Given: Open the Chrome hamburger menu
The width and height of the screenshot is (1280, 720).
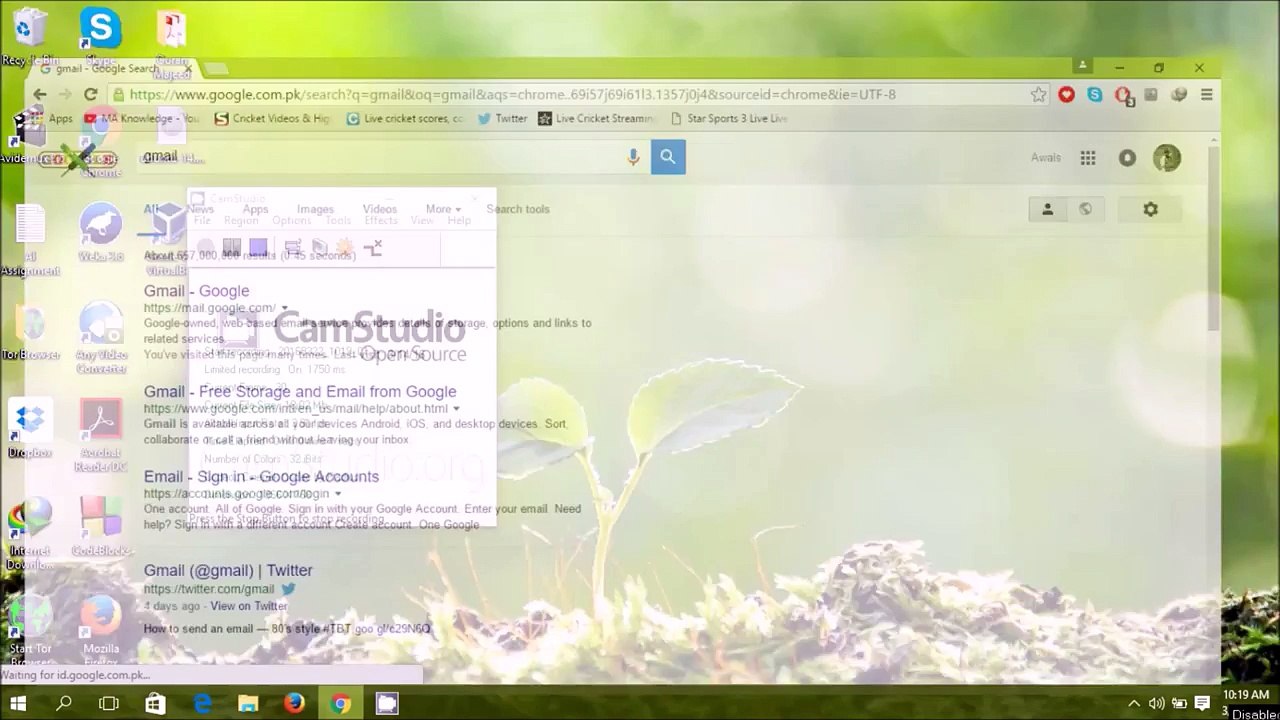Looking at the screenshot, I should (x=1207, y=94).
